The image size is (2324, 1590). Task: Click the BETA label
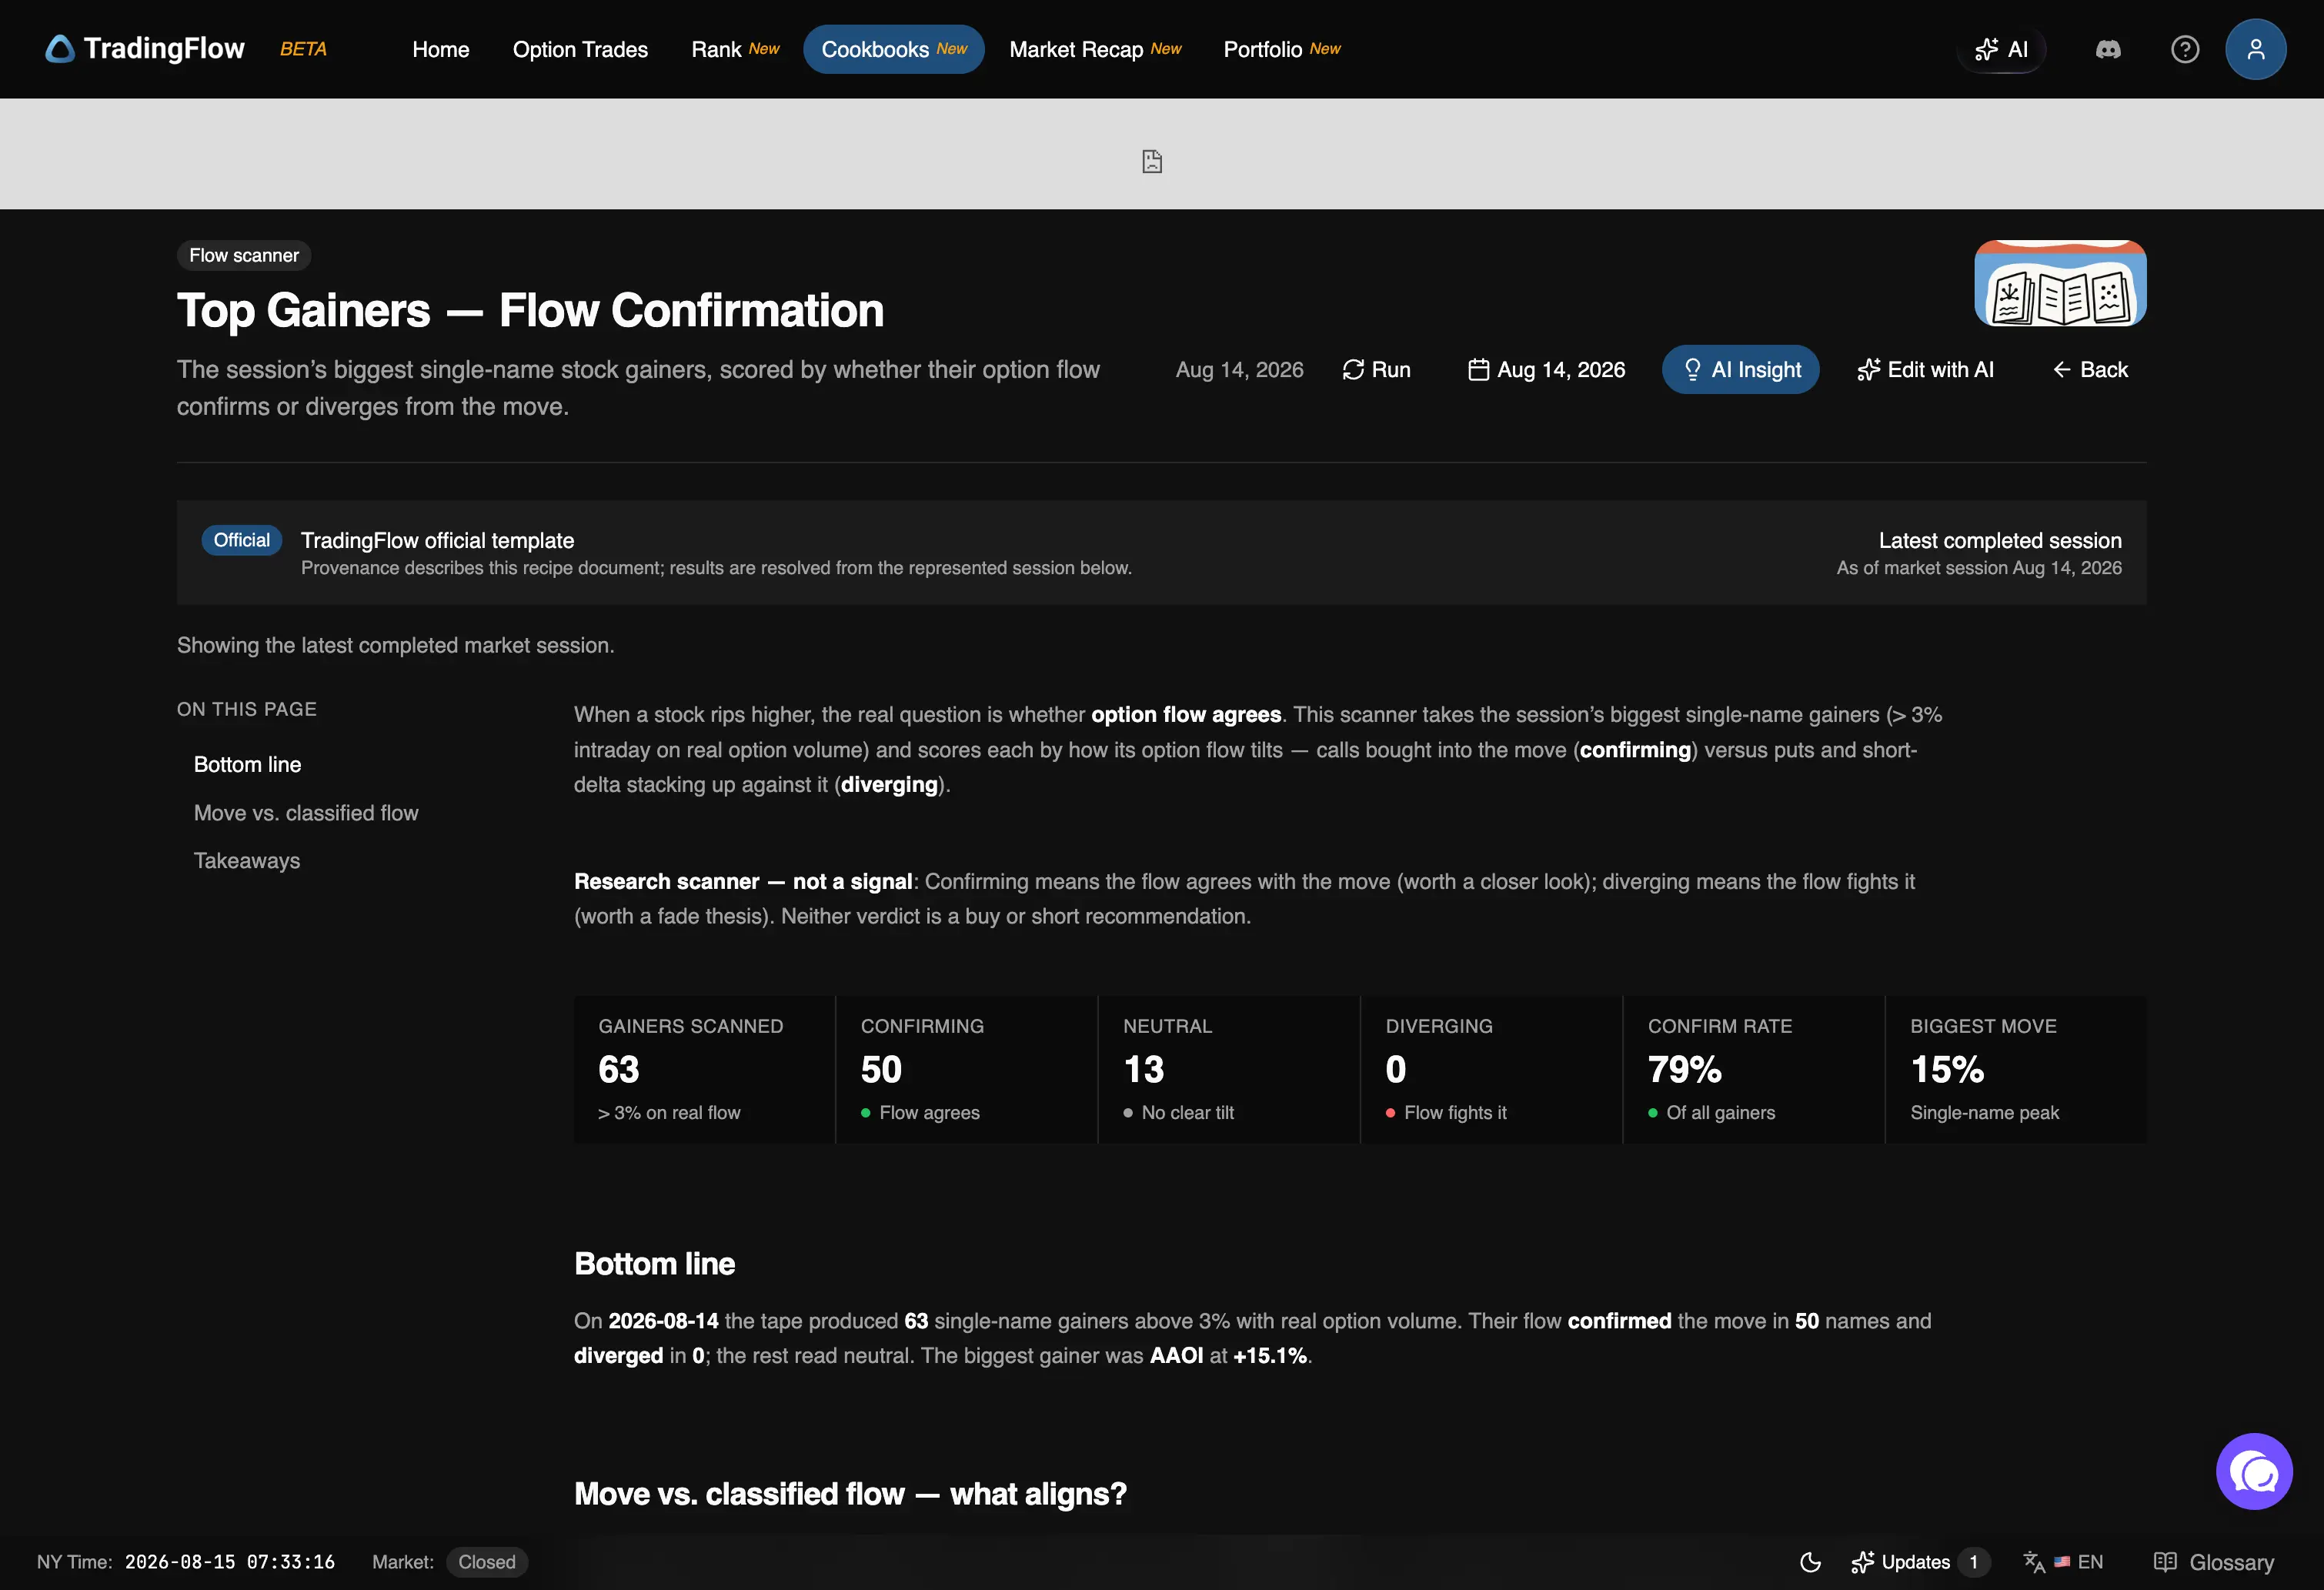pyautogui.click(x=303, y=49)
